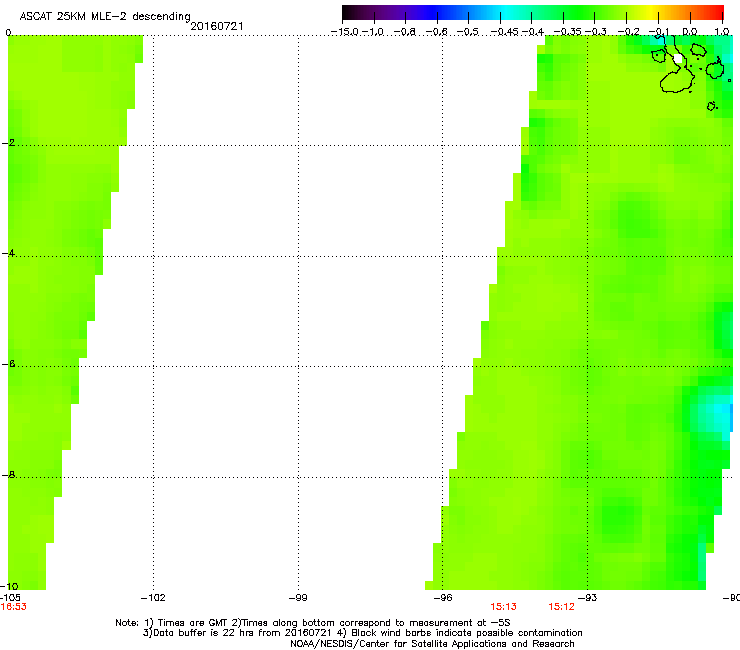
Task: Select the -0.5 color bar label
Action: coord(468,32)
